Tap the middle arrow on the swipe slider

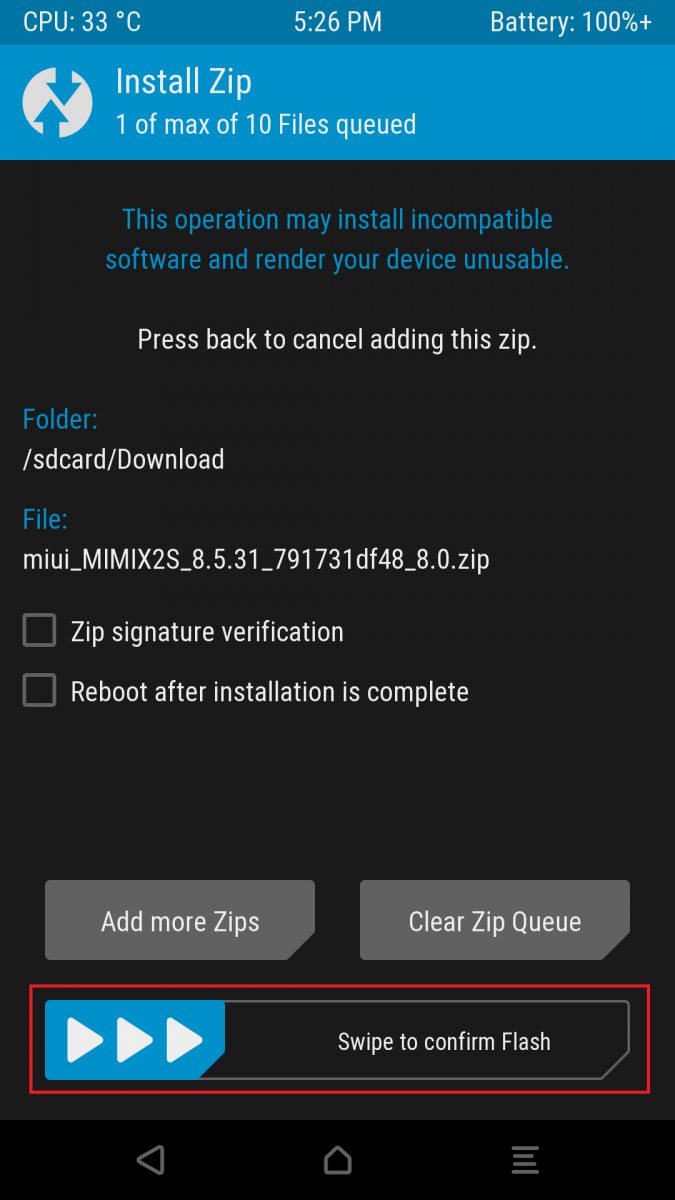(x=135, y=1040)
